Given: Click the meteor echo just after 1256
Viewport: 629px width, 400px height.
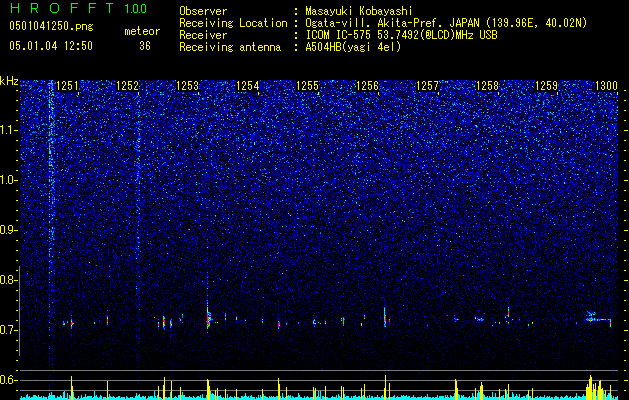Looking at the screenshot, I should point(385,317).
